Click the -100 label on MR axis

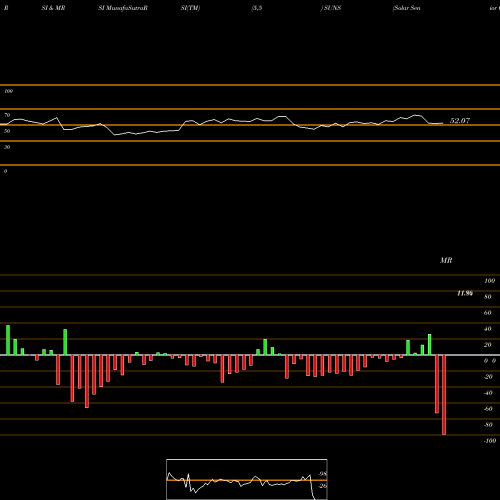(490, 441)
